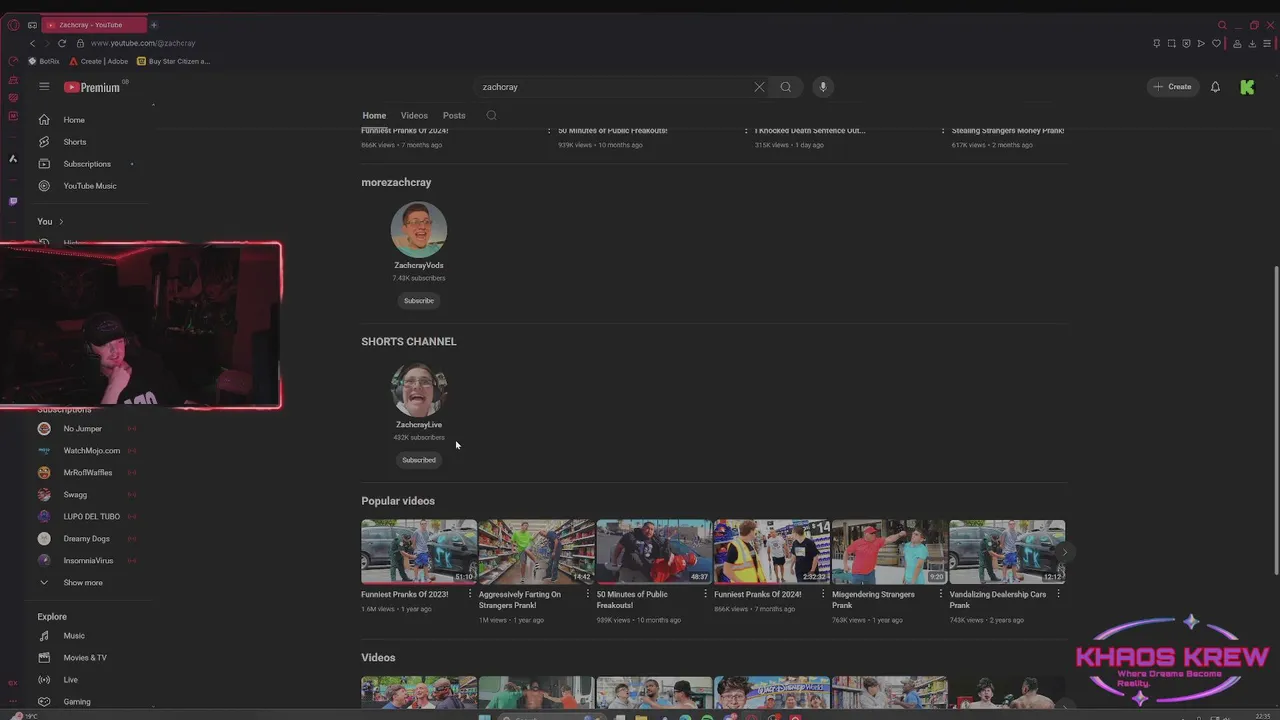Click the Shorts icon in the sidebar

point(44,142)
